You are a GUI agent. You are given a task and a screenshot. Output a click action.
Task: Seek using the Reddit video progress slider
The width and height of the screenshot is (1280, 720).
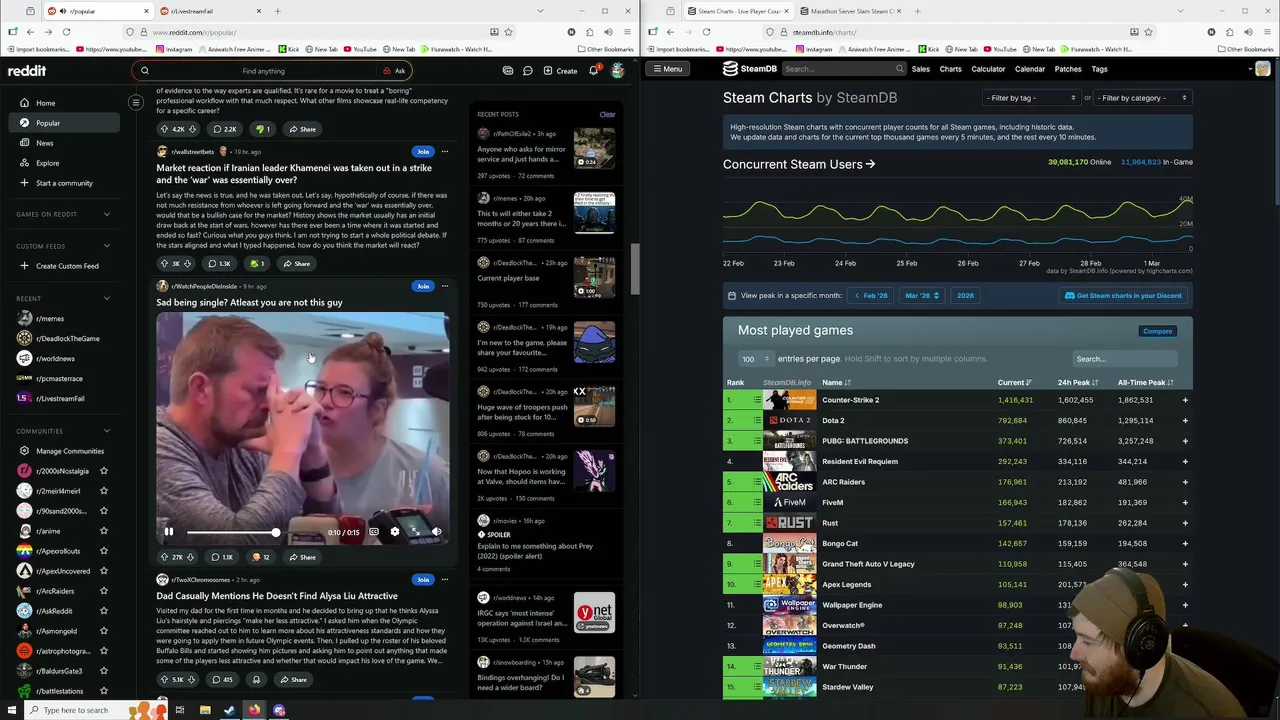click(x=254, y=532)
